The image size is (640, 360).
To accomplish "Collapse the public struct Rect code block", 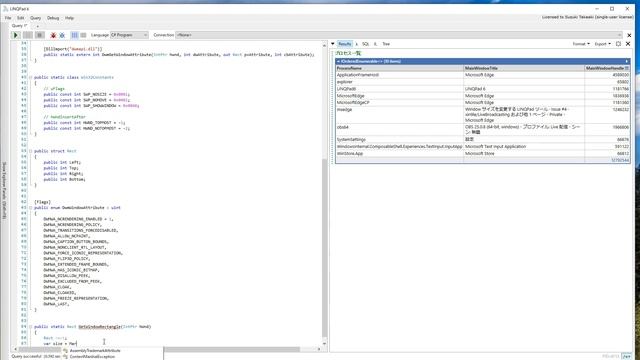I will [x=30, y=151].
